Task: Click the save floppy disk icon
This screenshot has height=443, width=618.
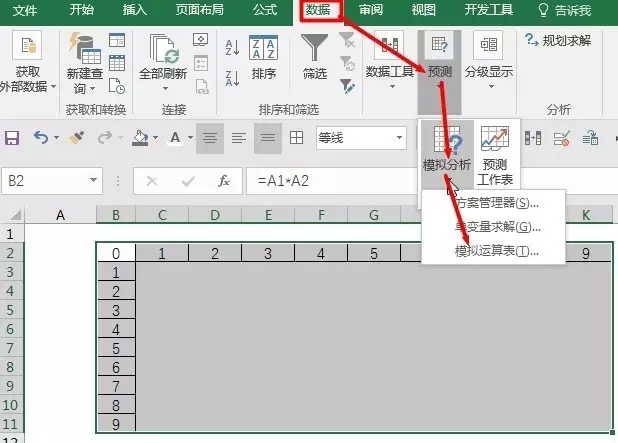Action: point(13,137)
